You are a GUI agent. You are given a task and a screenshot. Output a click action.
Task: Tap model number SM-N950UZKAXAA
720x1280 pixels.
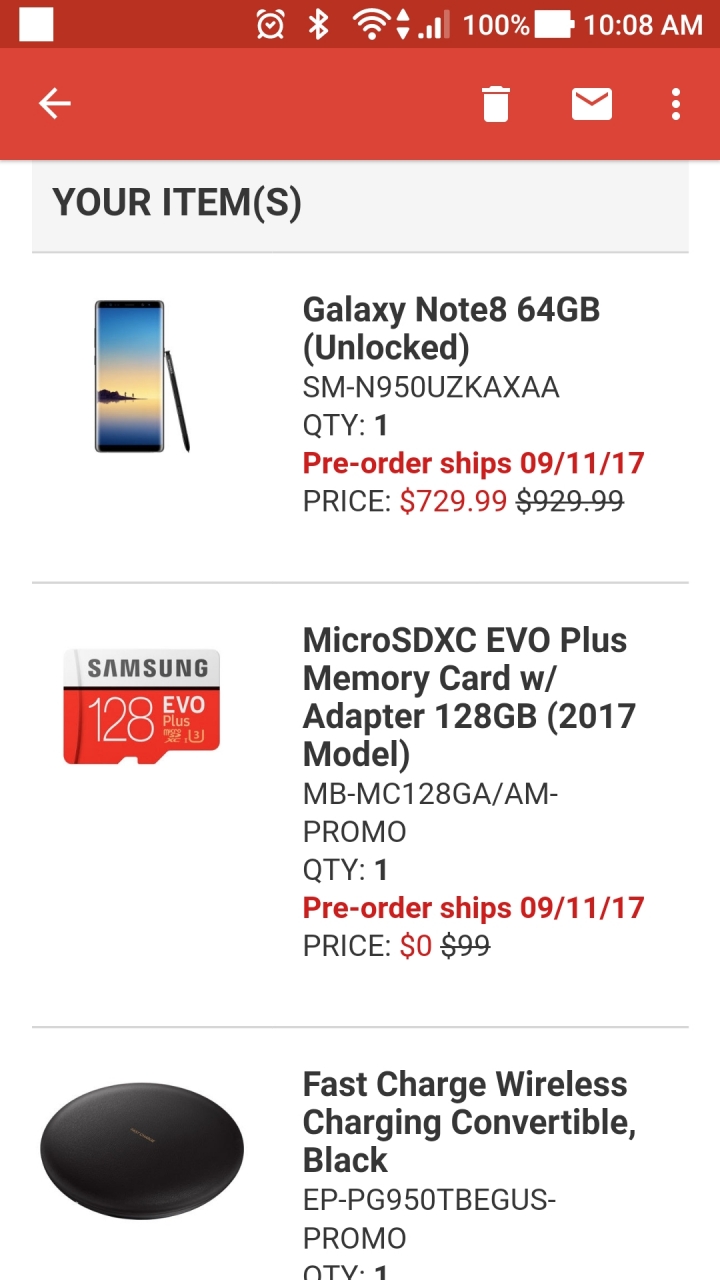(x=431, y=387)
